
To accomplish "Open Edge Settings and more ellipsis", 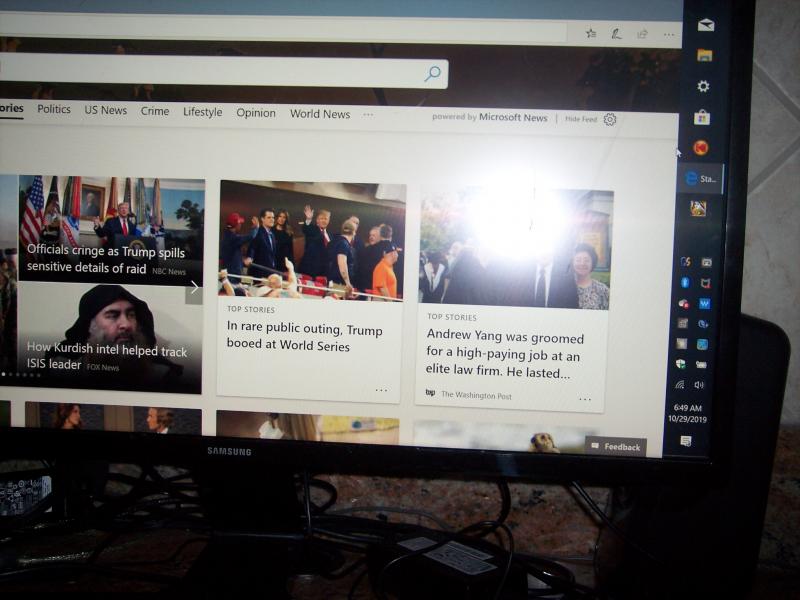I will (x=669, y=35).
